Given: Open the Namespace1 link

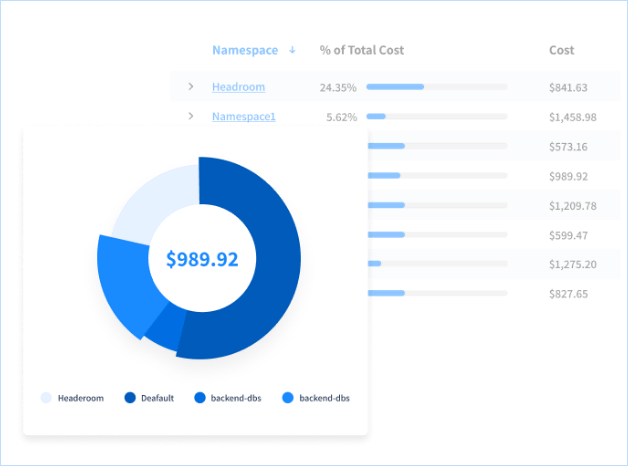Looking at the screenshot, I should tap(243, 117).
